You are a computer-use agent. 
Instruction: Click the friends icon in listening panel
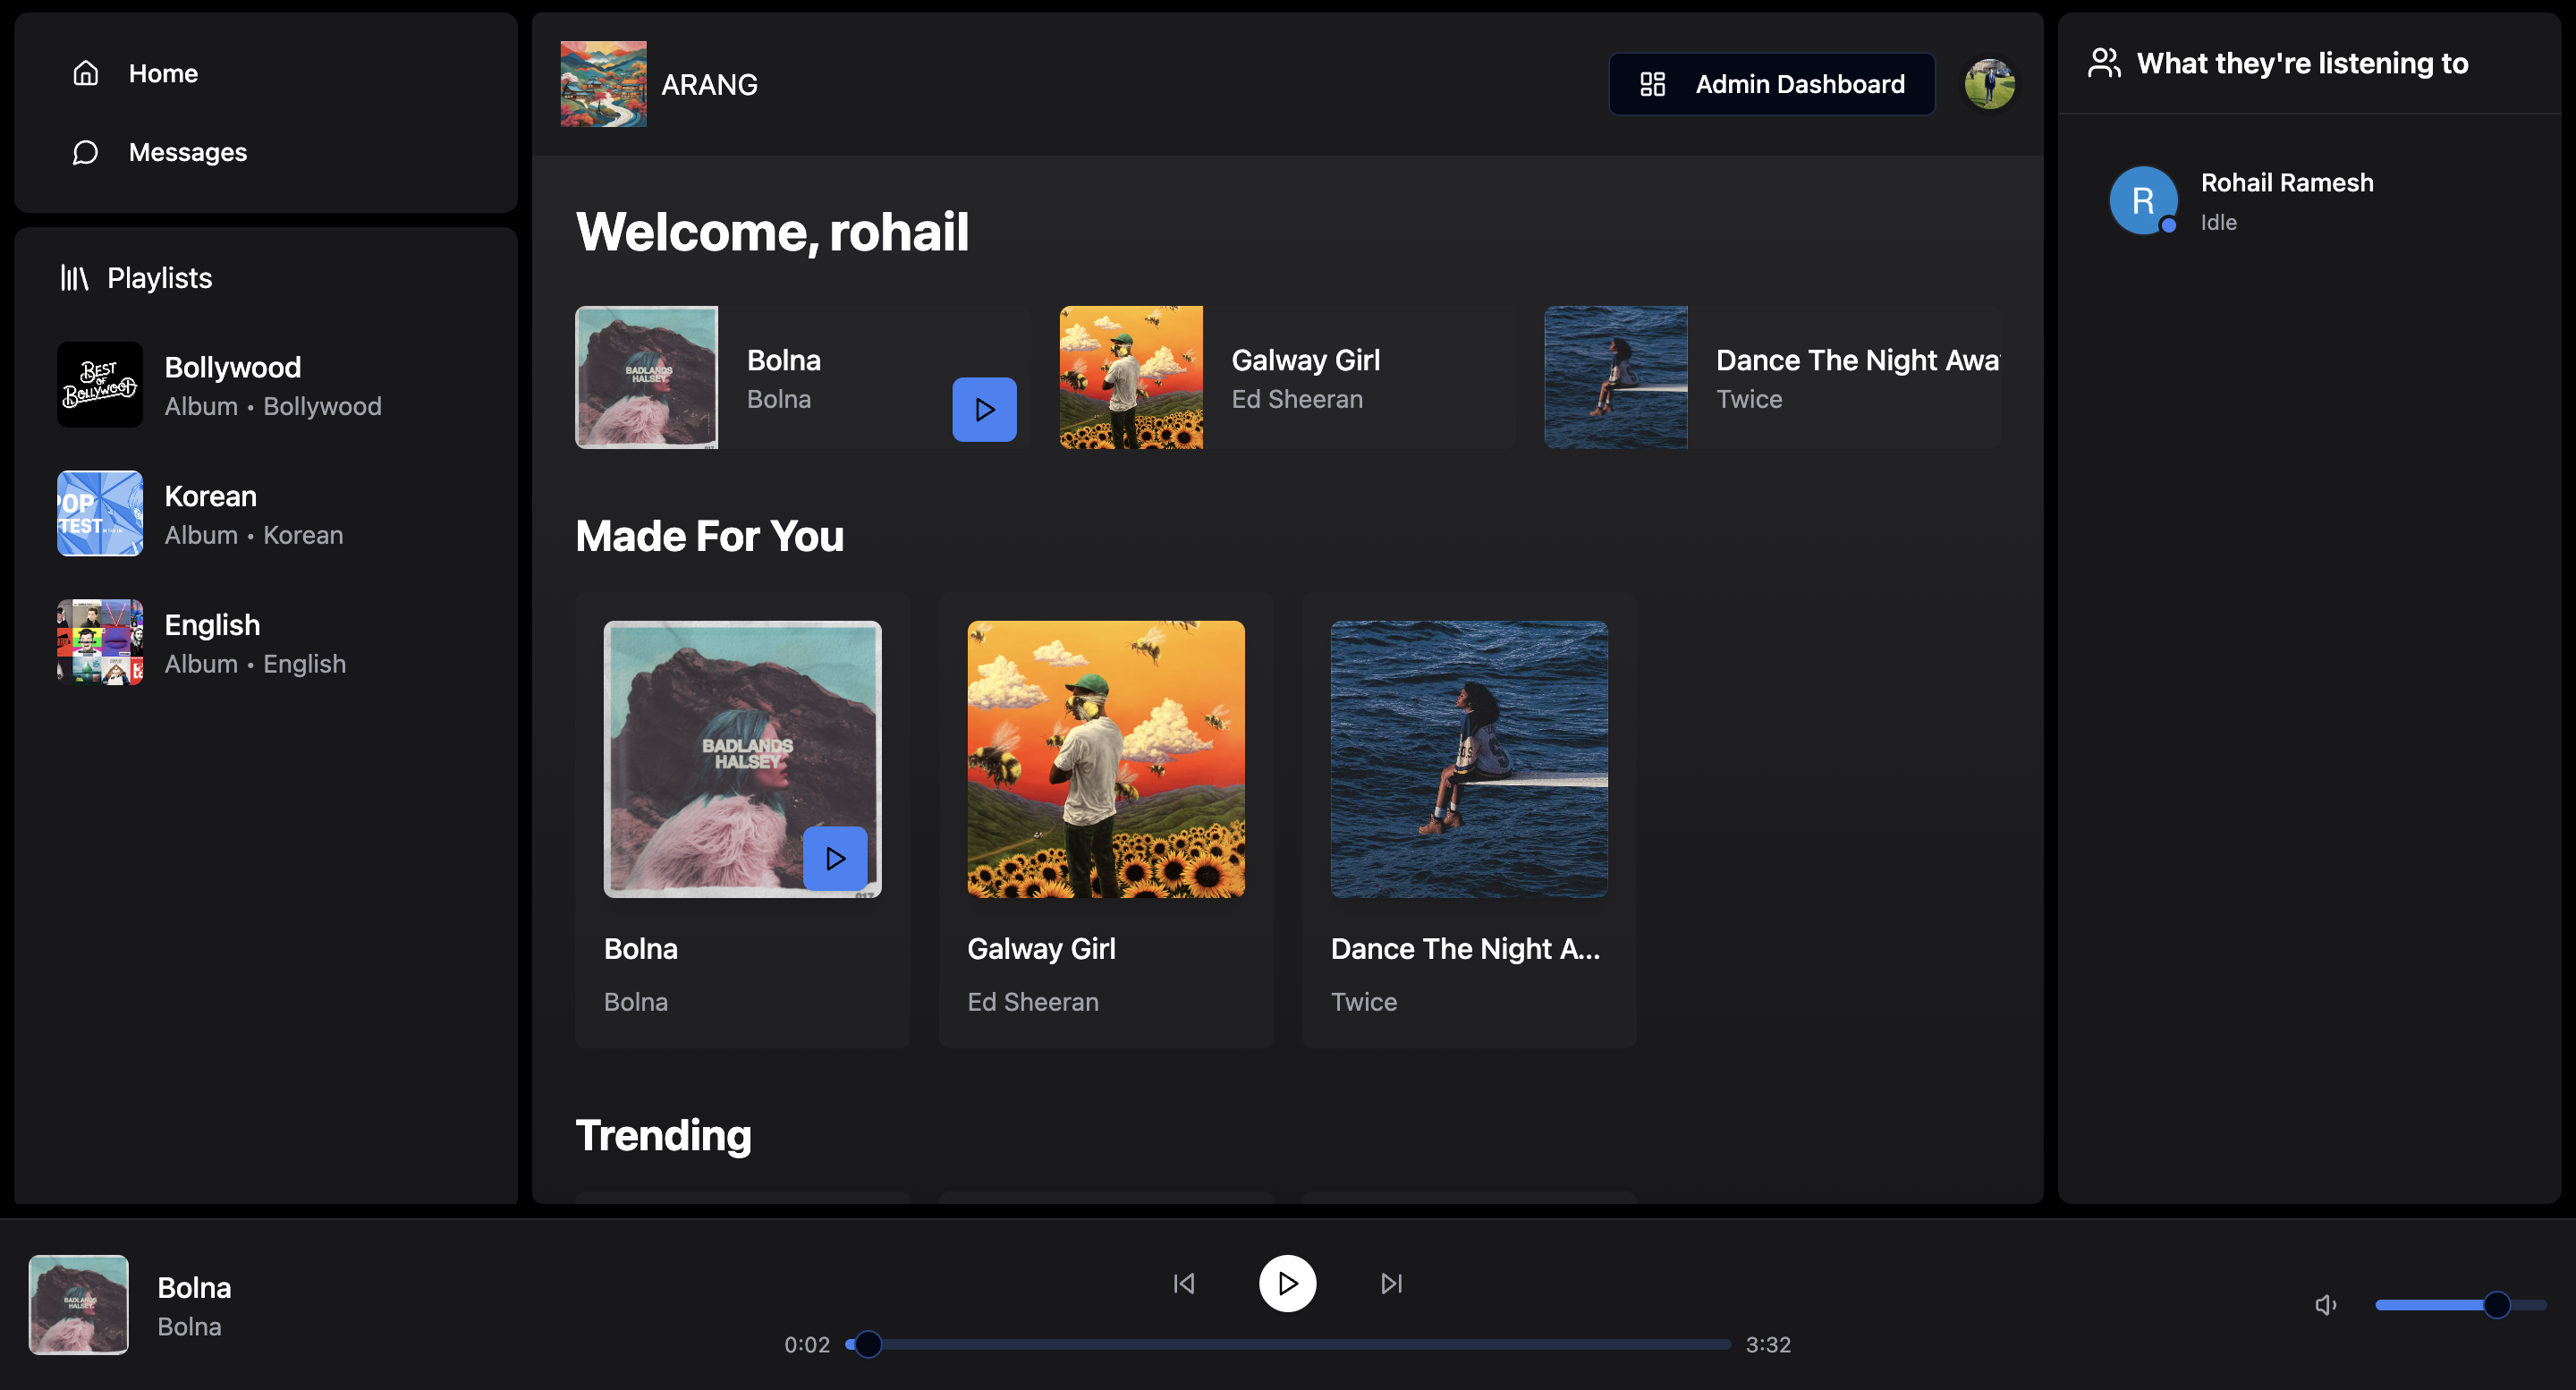pyautogui.click(x=2104, y=63)
